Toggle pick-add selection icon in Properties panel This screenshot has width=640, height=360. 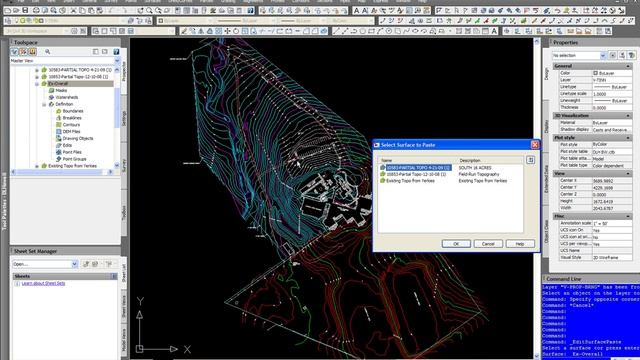[613, 55]
